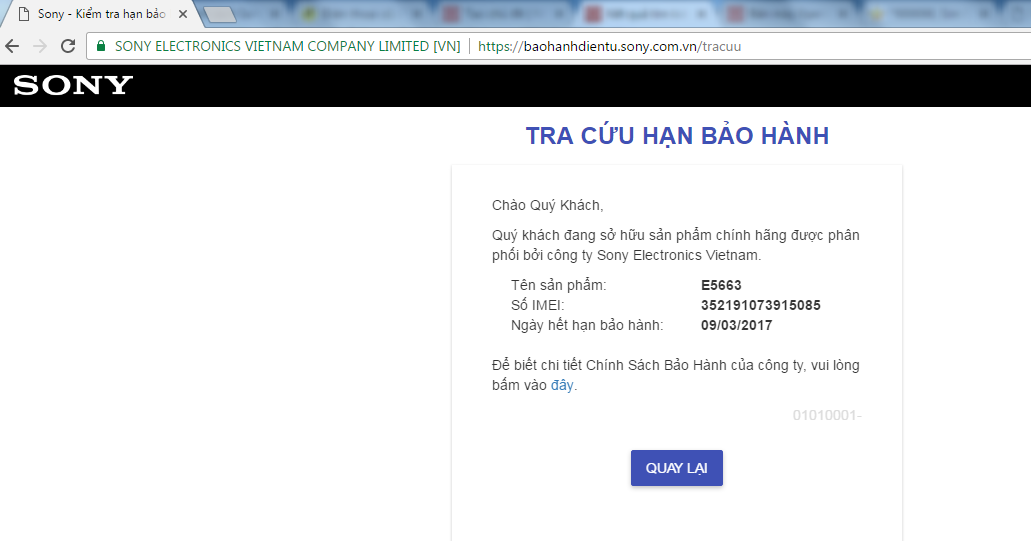Open a new tab with the small tab button

coord(220,14)
